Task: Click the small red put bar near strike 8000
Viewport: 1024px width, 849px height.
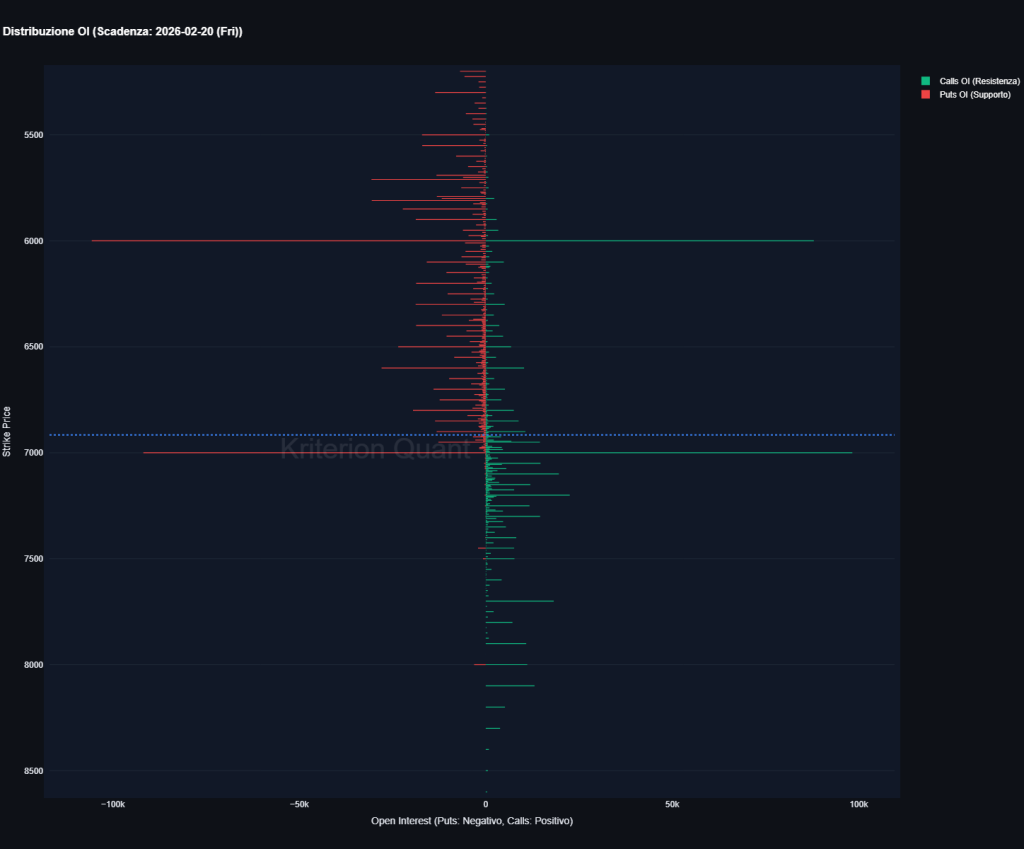Action: coord(479,662)
